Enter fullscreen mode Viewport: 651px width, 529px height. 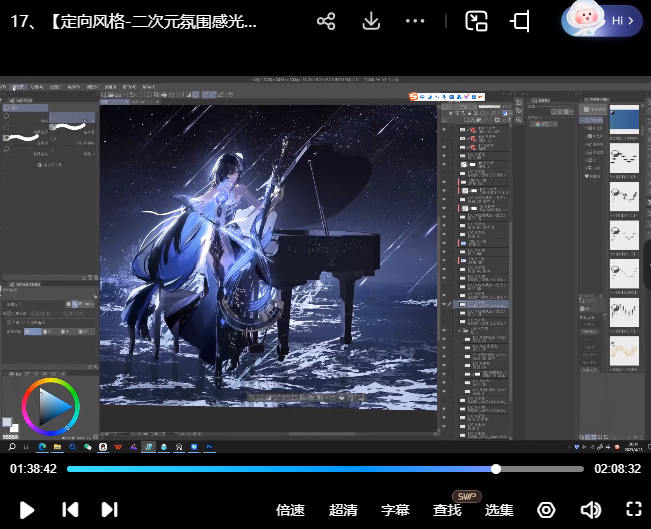click(632, 509)
